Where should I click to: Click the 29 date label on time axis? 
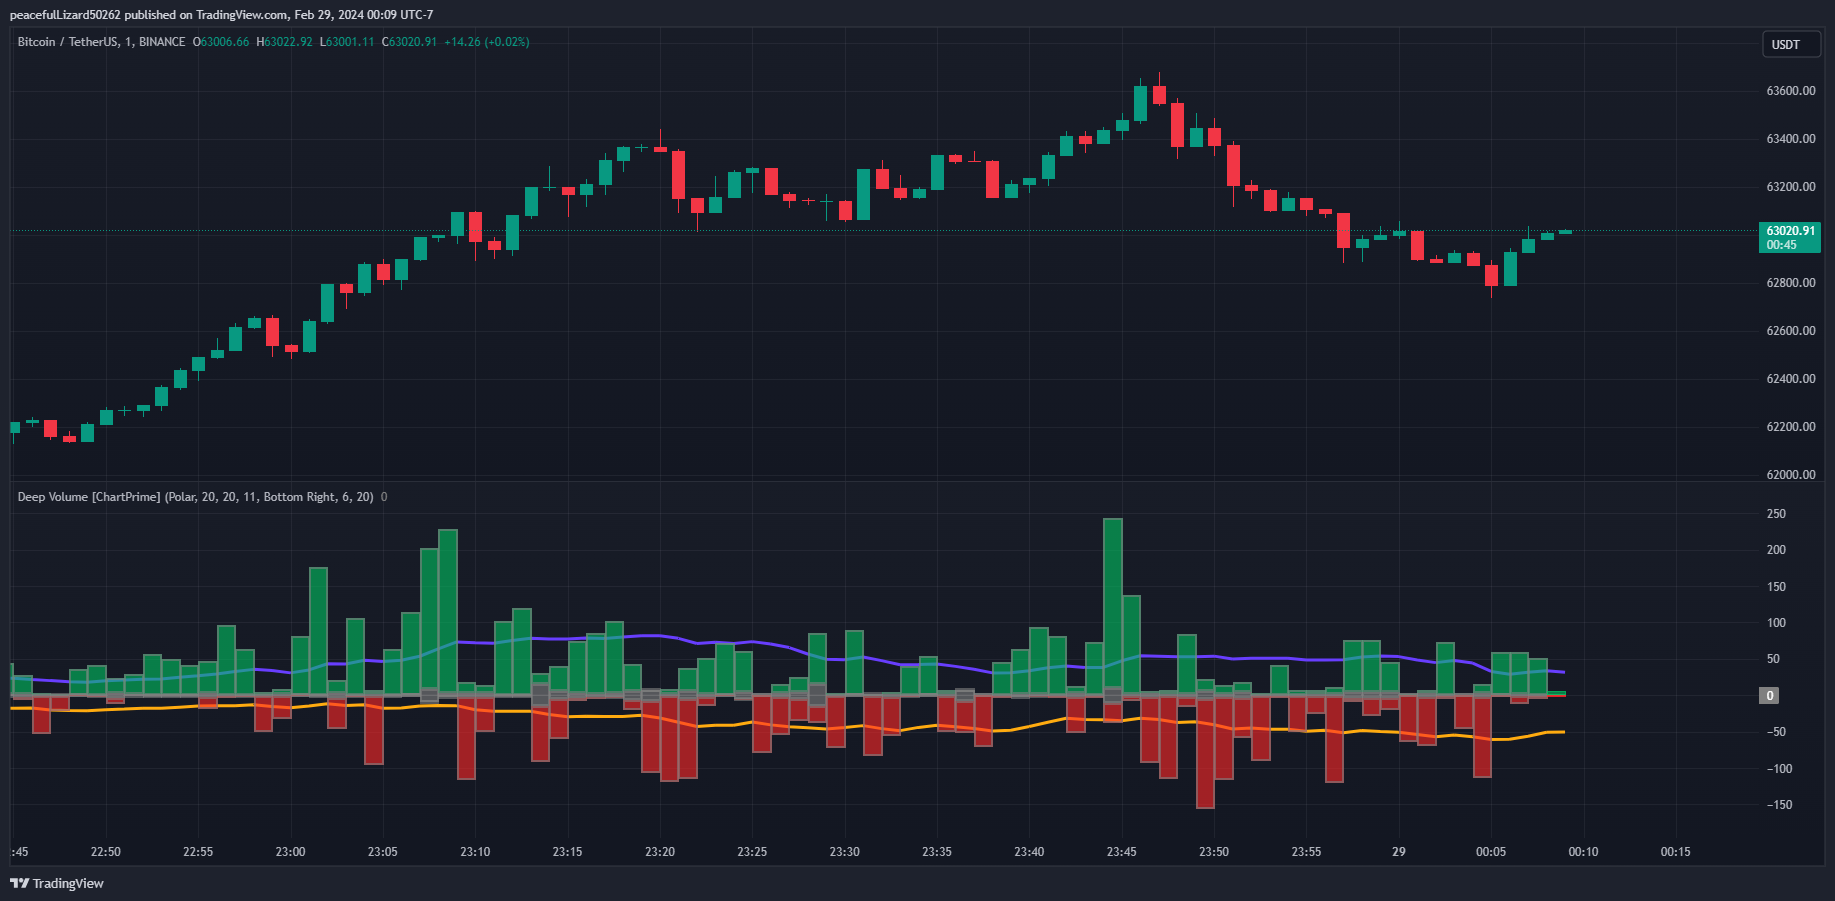tap(1398, 852)
